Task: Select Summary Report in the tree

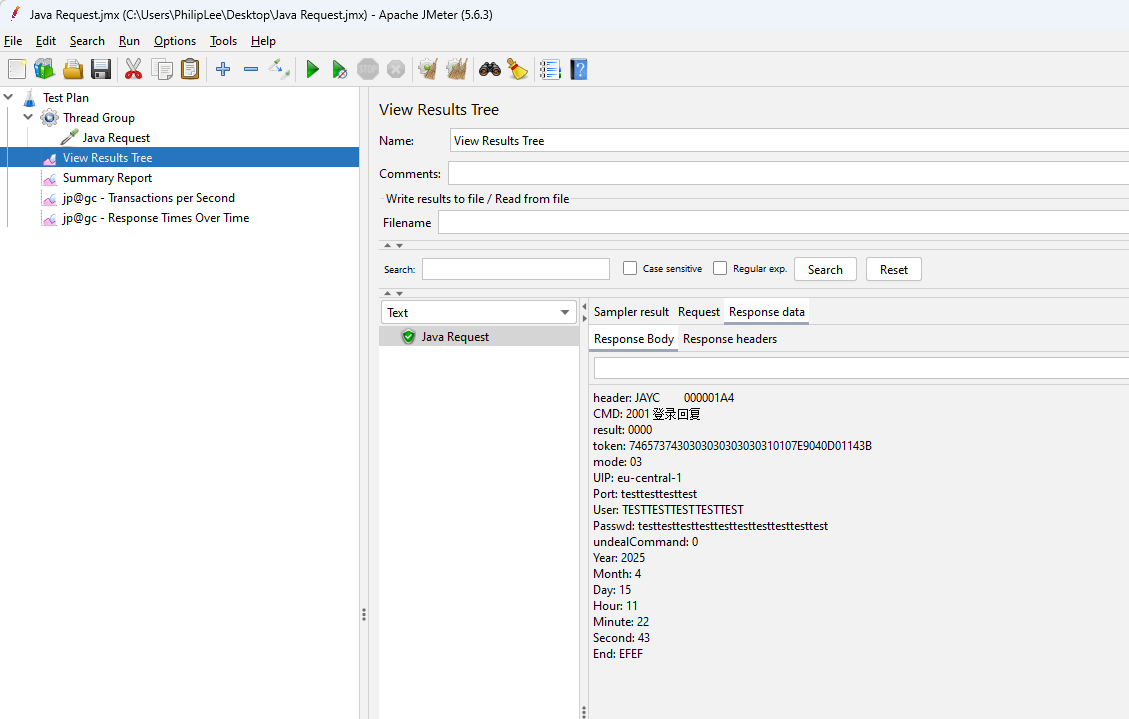Action: [x=107, y=178]
